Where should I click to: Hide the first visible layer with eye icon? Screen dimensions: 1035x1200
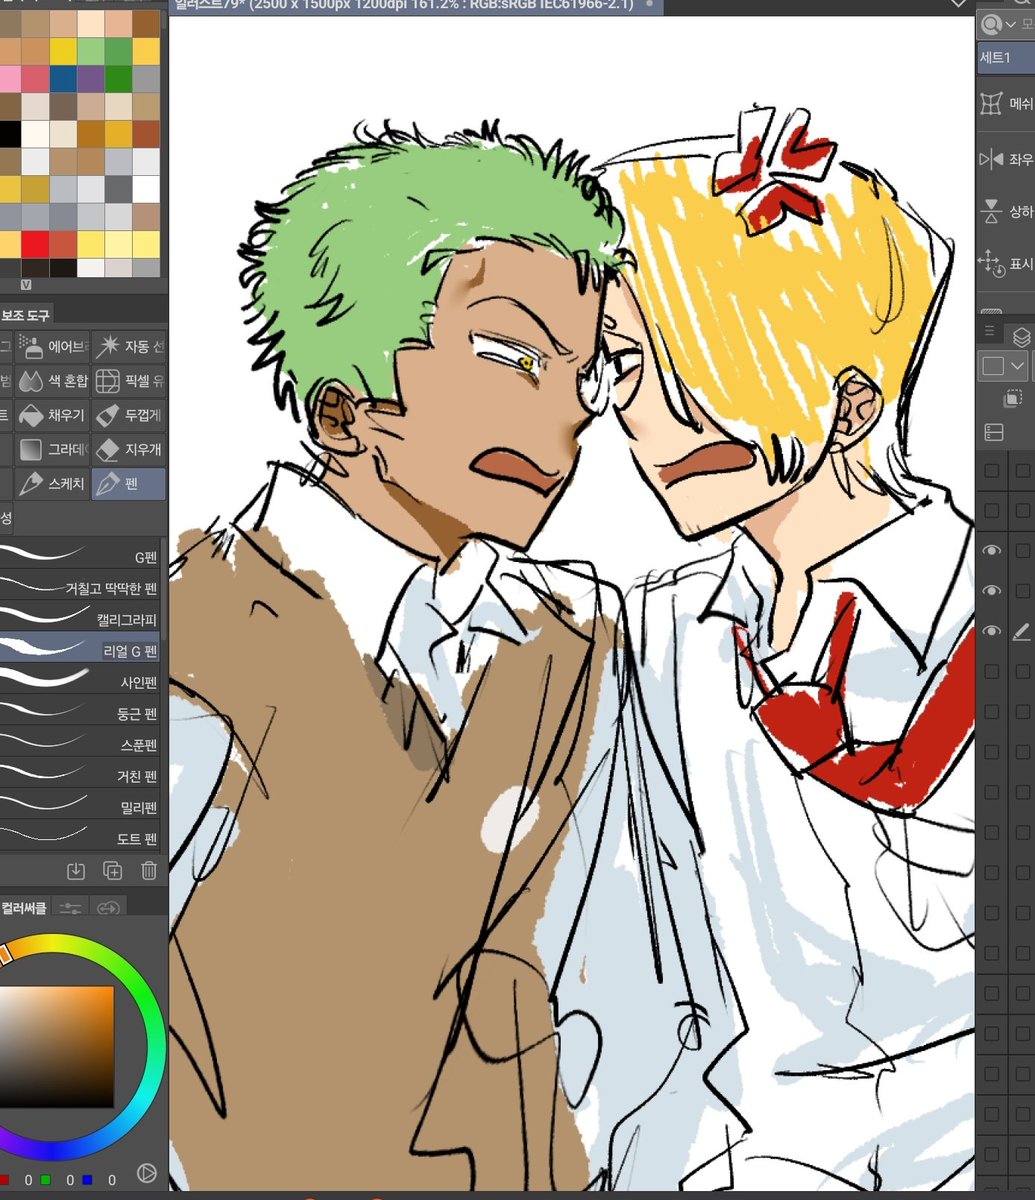(991, 551)
